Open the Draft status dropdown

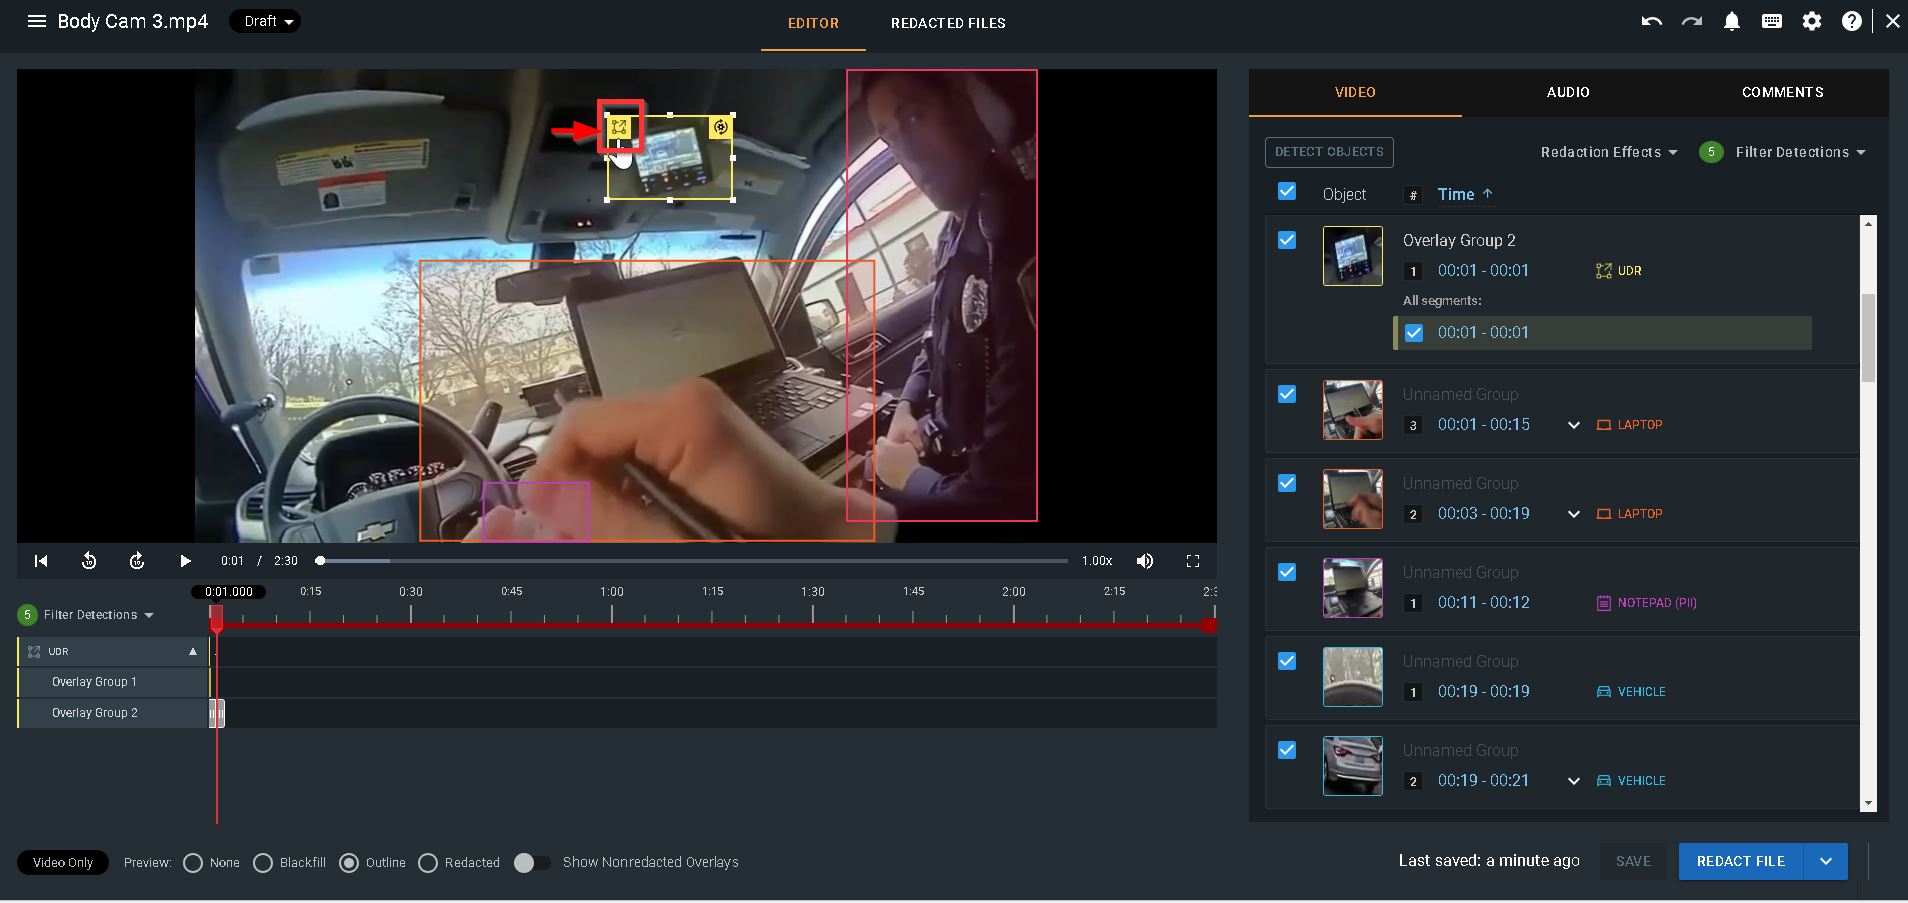[x=265, y=21]
